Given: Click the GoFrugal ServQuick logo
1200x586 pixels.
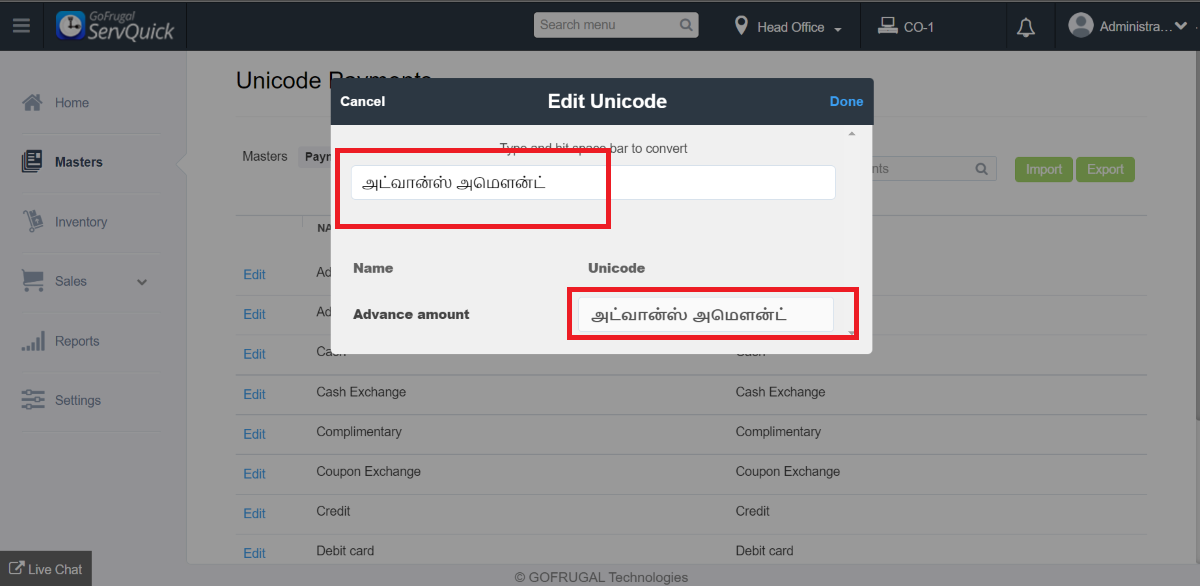Looking at the screenshot, I should pos(115,26).
